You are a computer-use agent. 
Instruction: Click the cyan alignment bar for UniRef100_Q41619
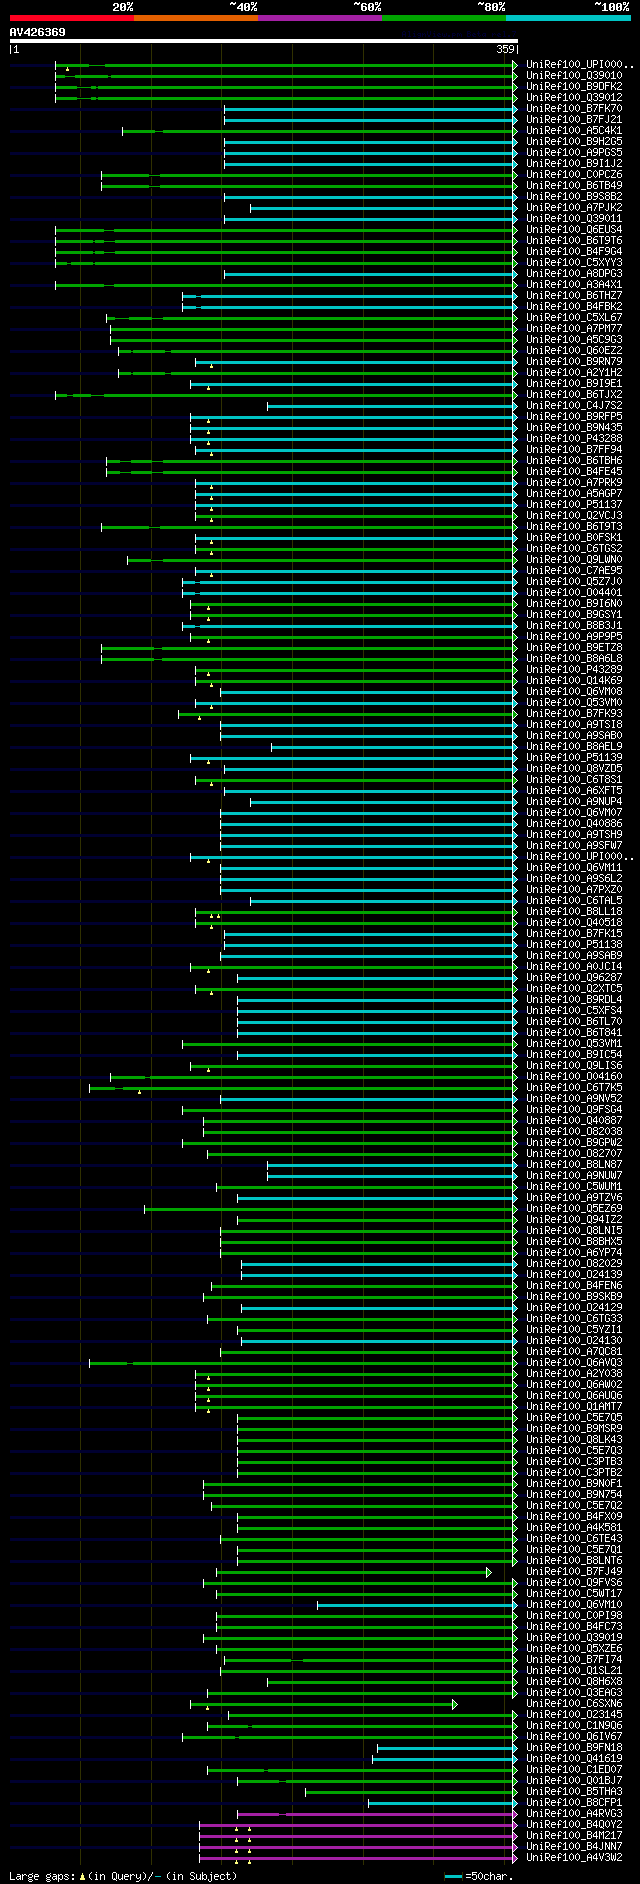pyautogui.click(x=443, y=1759)
